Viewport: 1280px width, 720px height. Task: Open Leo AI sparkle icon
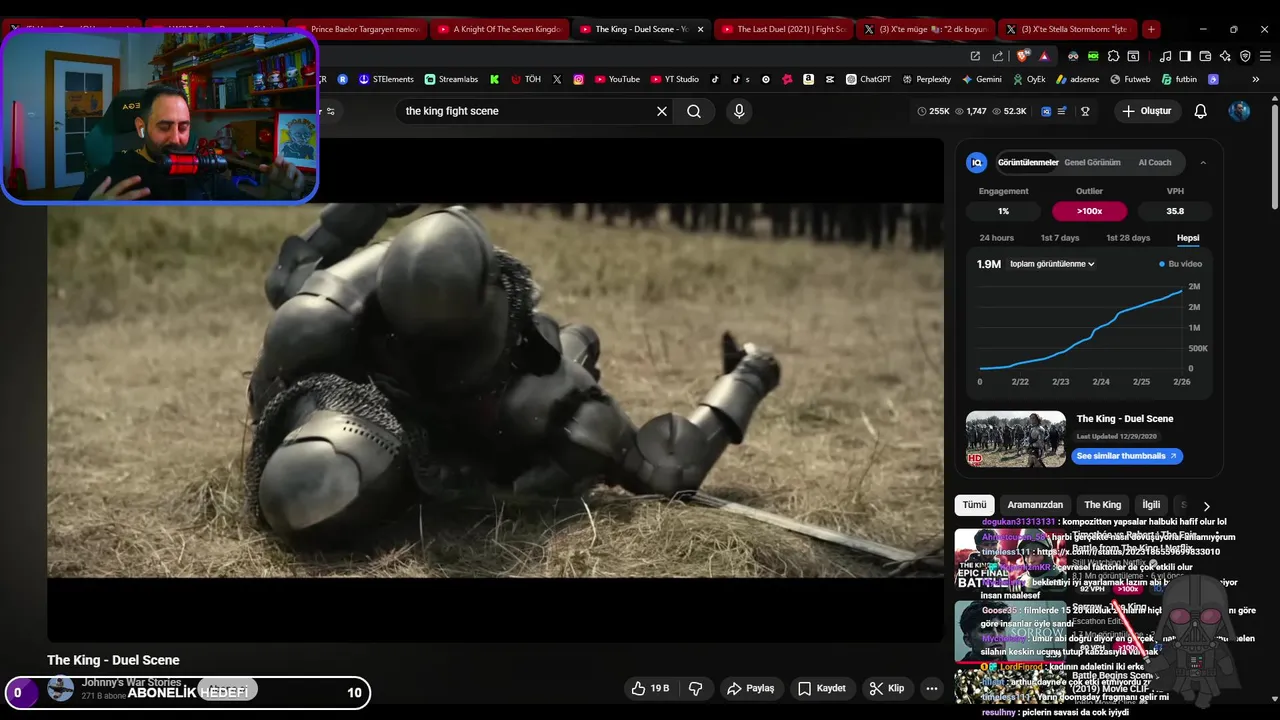(1225, 56)
